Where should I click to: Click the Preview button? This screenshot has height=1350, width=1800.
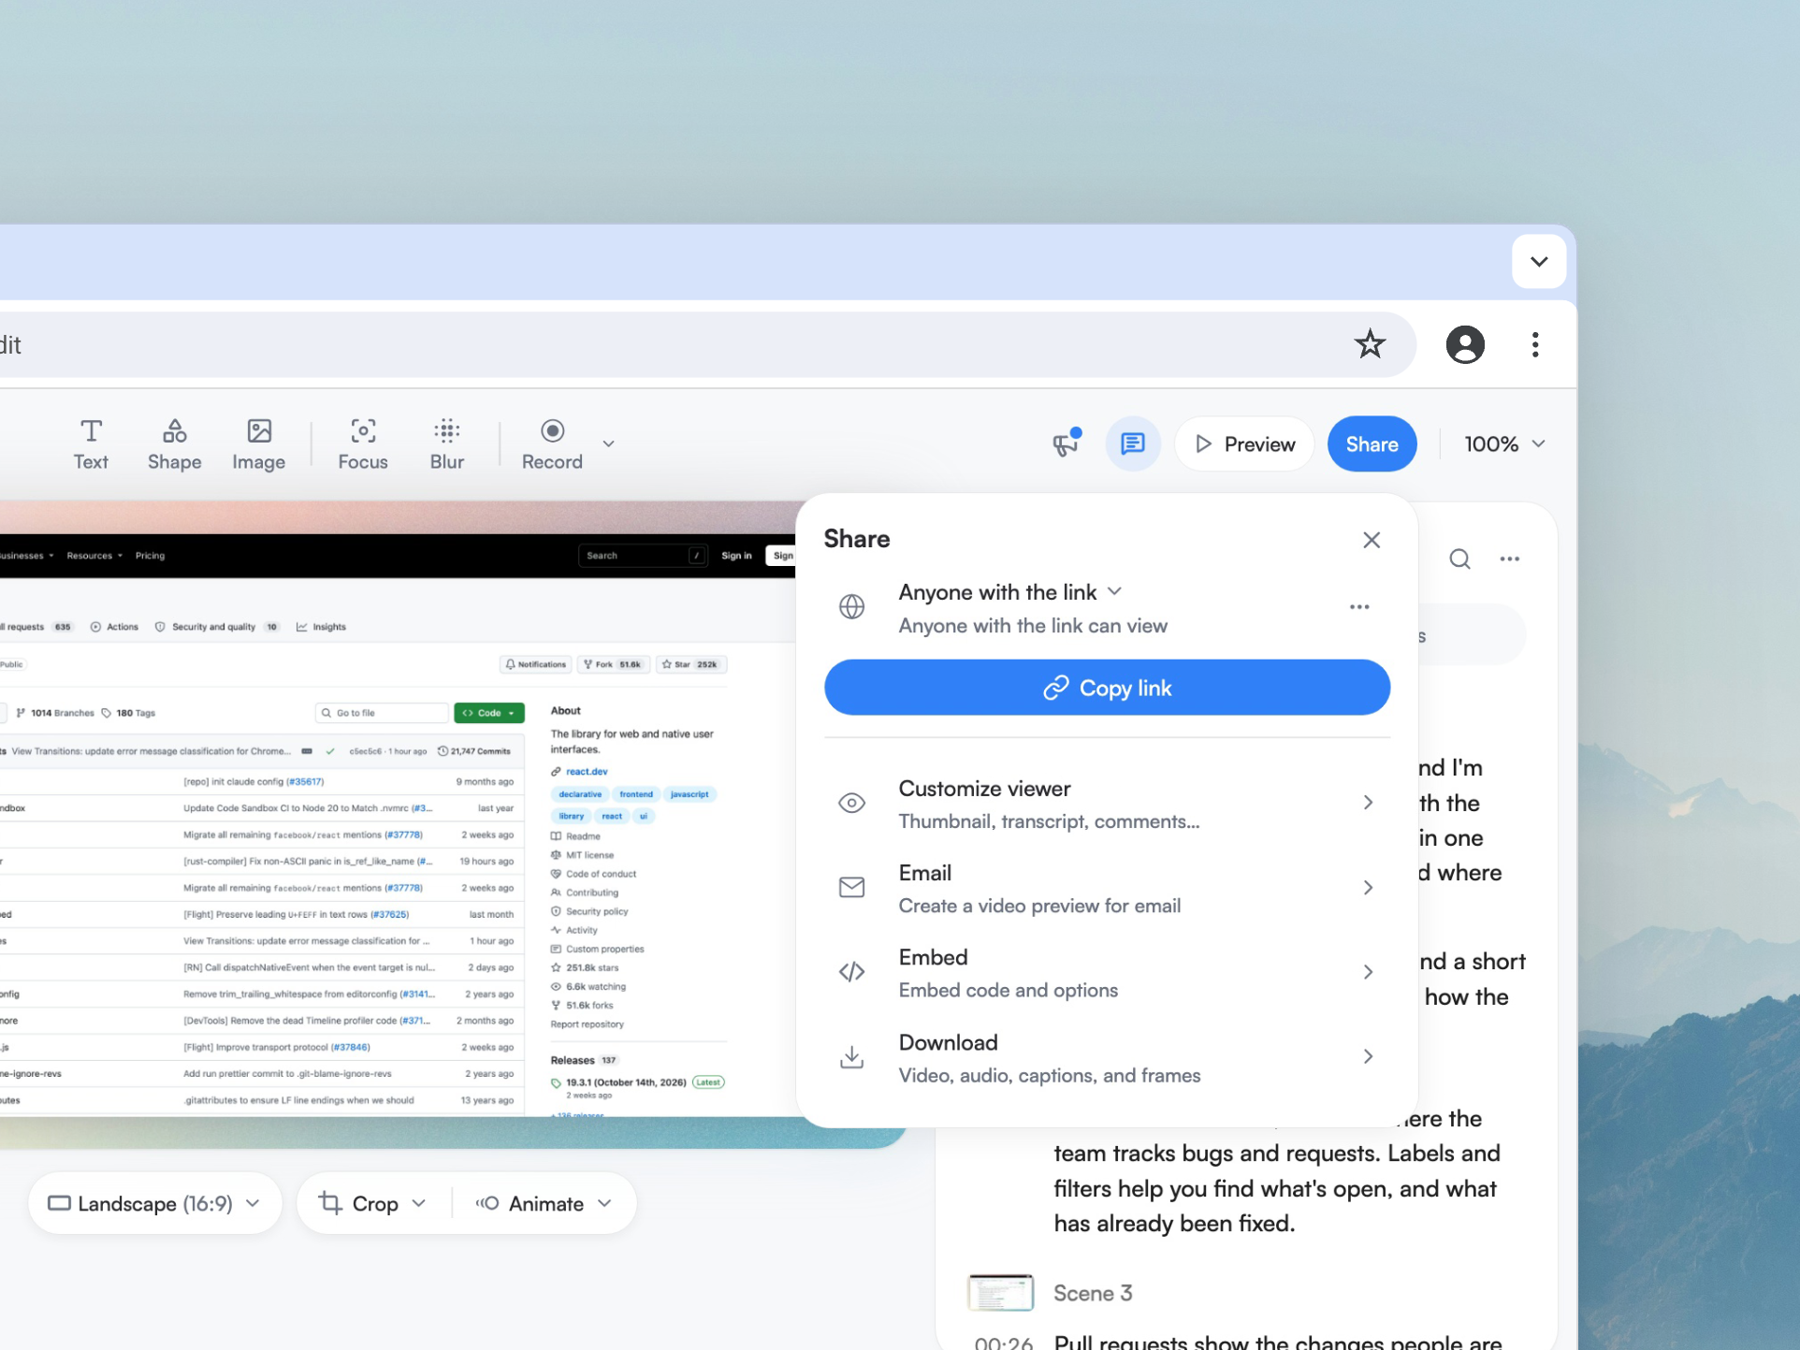1244,444
